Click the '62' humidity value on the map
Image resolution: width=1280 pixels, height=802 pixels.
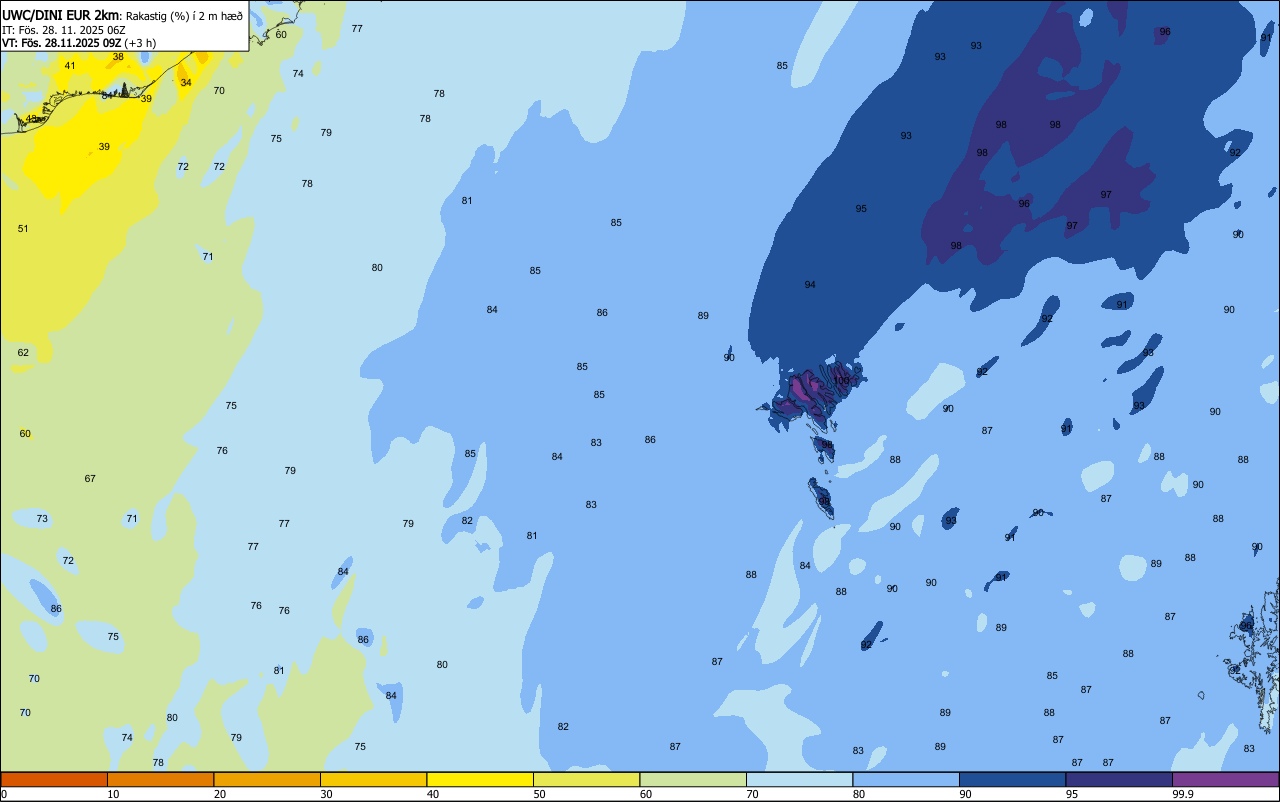tap(23, 353)
